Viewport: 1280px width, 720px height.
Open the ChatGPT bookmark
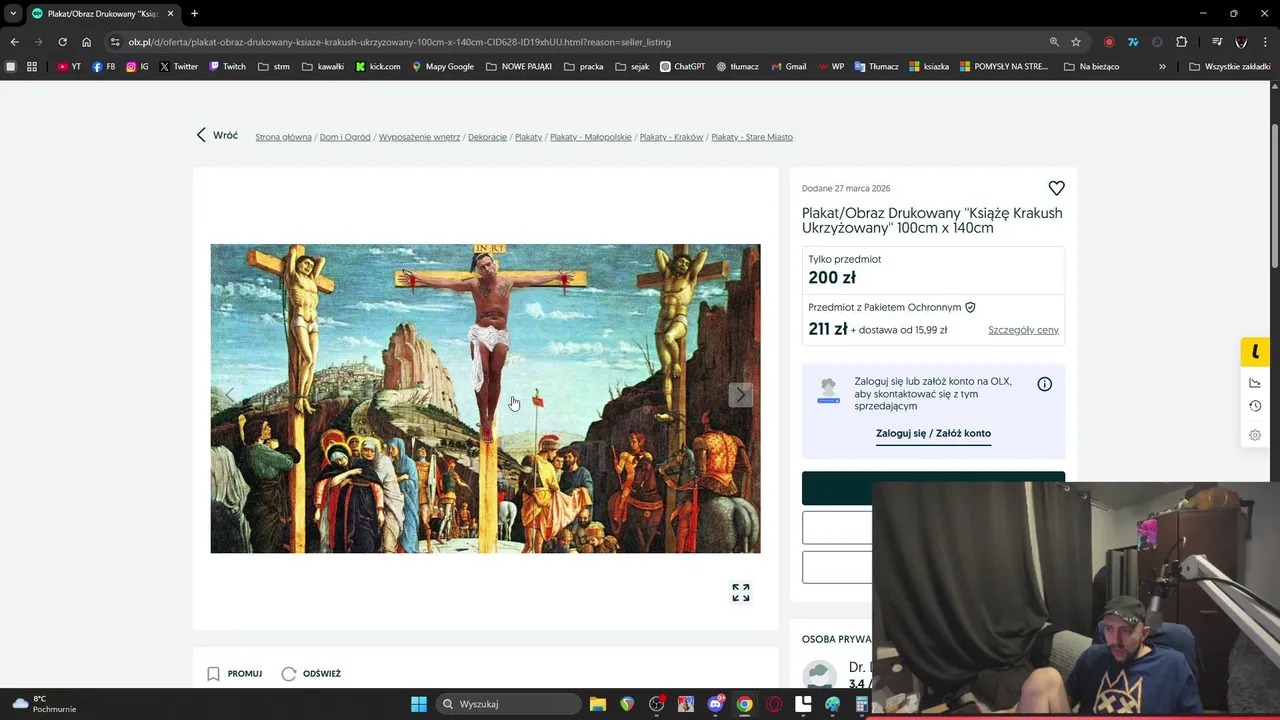pyautogui.click(x=683, y=67)
